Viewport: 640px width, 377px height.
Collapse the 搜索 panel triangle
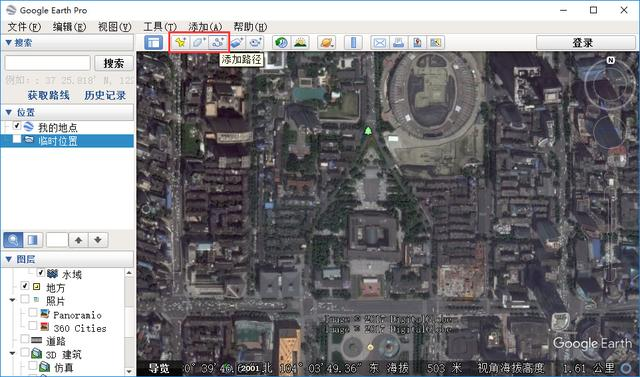8,42
